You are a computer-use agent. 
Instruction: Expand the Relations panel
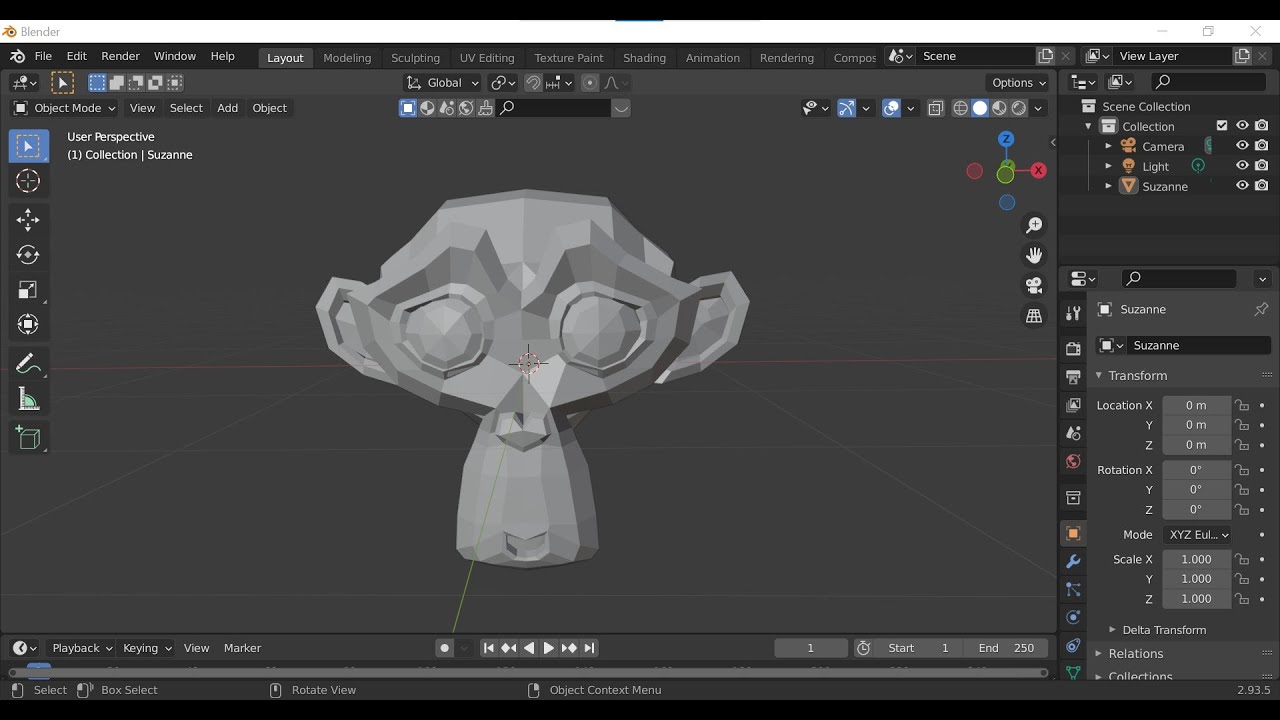tap(1136, 654)
